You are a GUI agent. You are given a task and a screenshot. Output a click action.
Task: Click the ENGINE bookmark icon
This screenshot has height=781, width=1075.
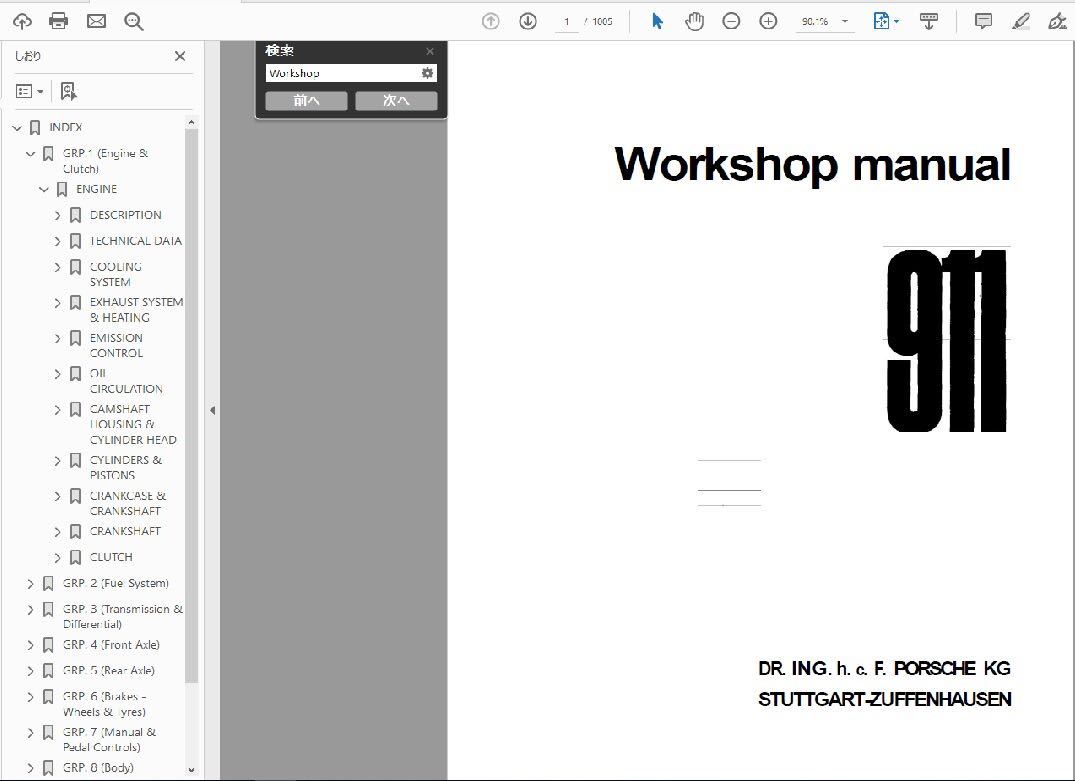click(62, 189)
